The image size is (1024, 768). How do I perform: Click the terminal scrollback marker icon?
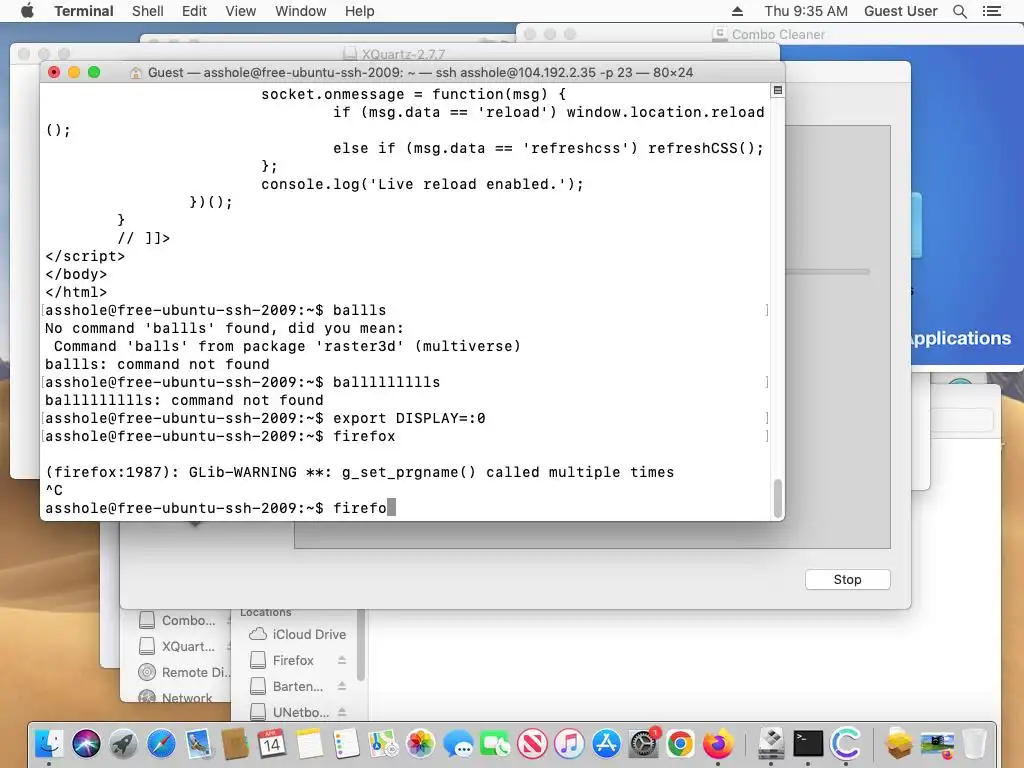coord(777,90)
